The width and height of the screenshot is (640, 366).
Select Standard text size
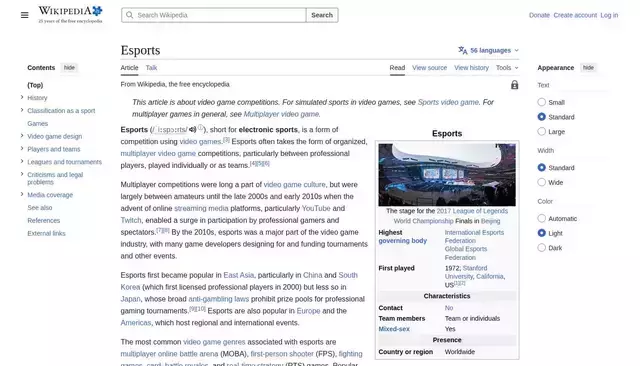click(x=542, y=117)
